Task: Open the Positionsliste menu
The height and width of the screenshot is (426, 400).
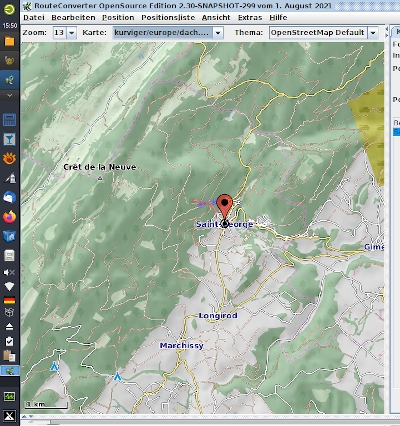Action: click(168, 18)
